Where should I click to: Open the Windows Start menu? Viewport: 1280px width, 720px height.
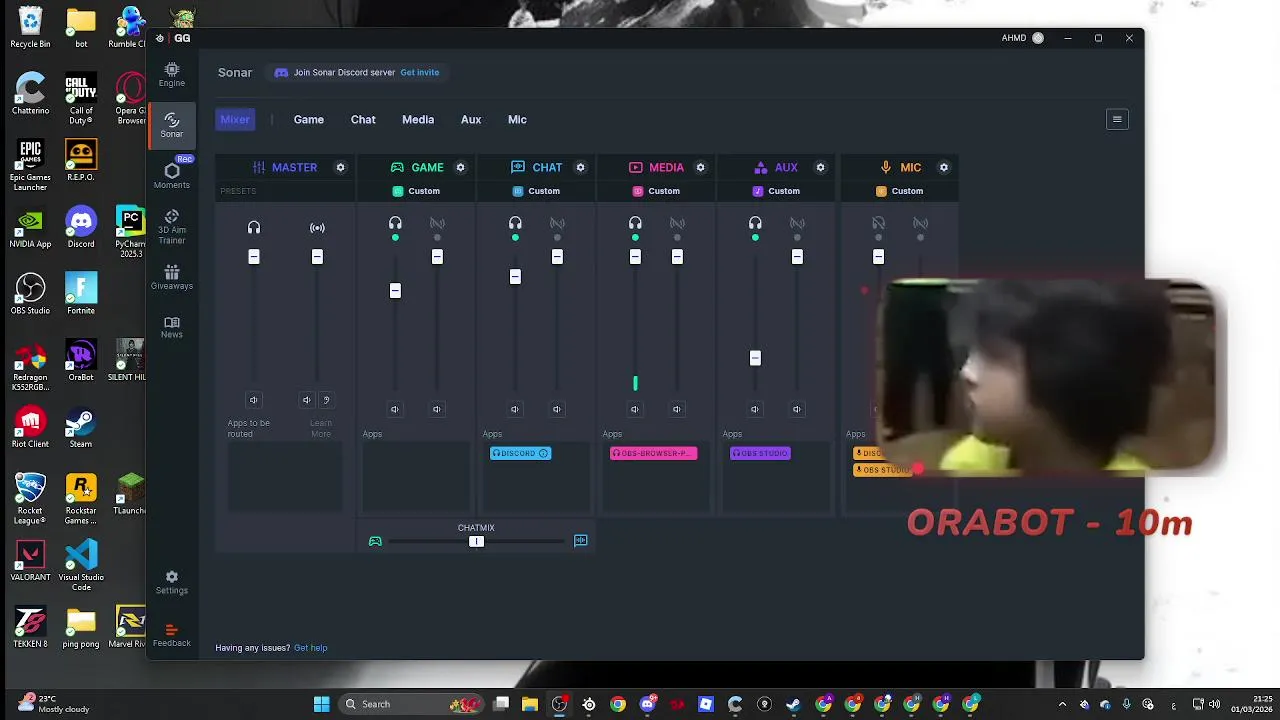pyautogui.click(x=321, y=704)
